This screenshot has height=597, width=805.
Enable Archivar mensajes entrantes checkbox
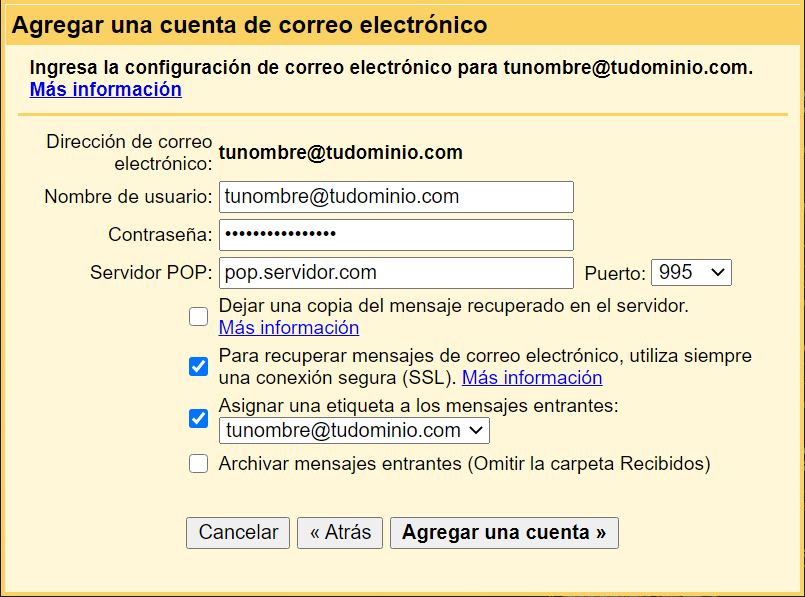point(198,464)
